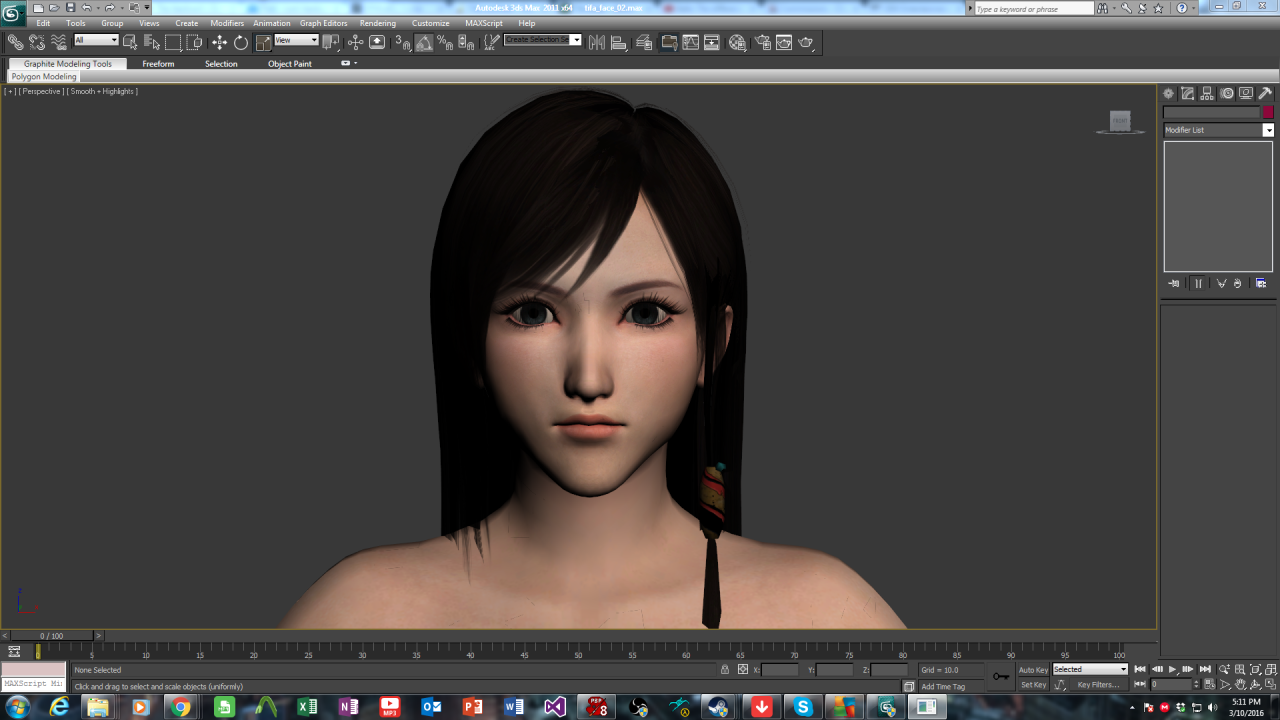Click the object color swatch
The image size is (1280, 720).
click(x=1268, y=112)
